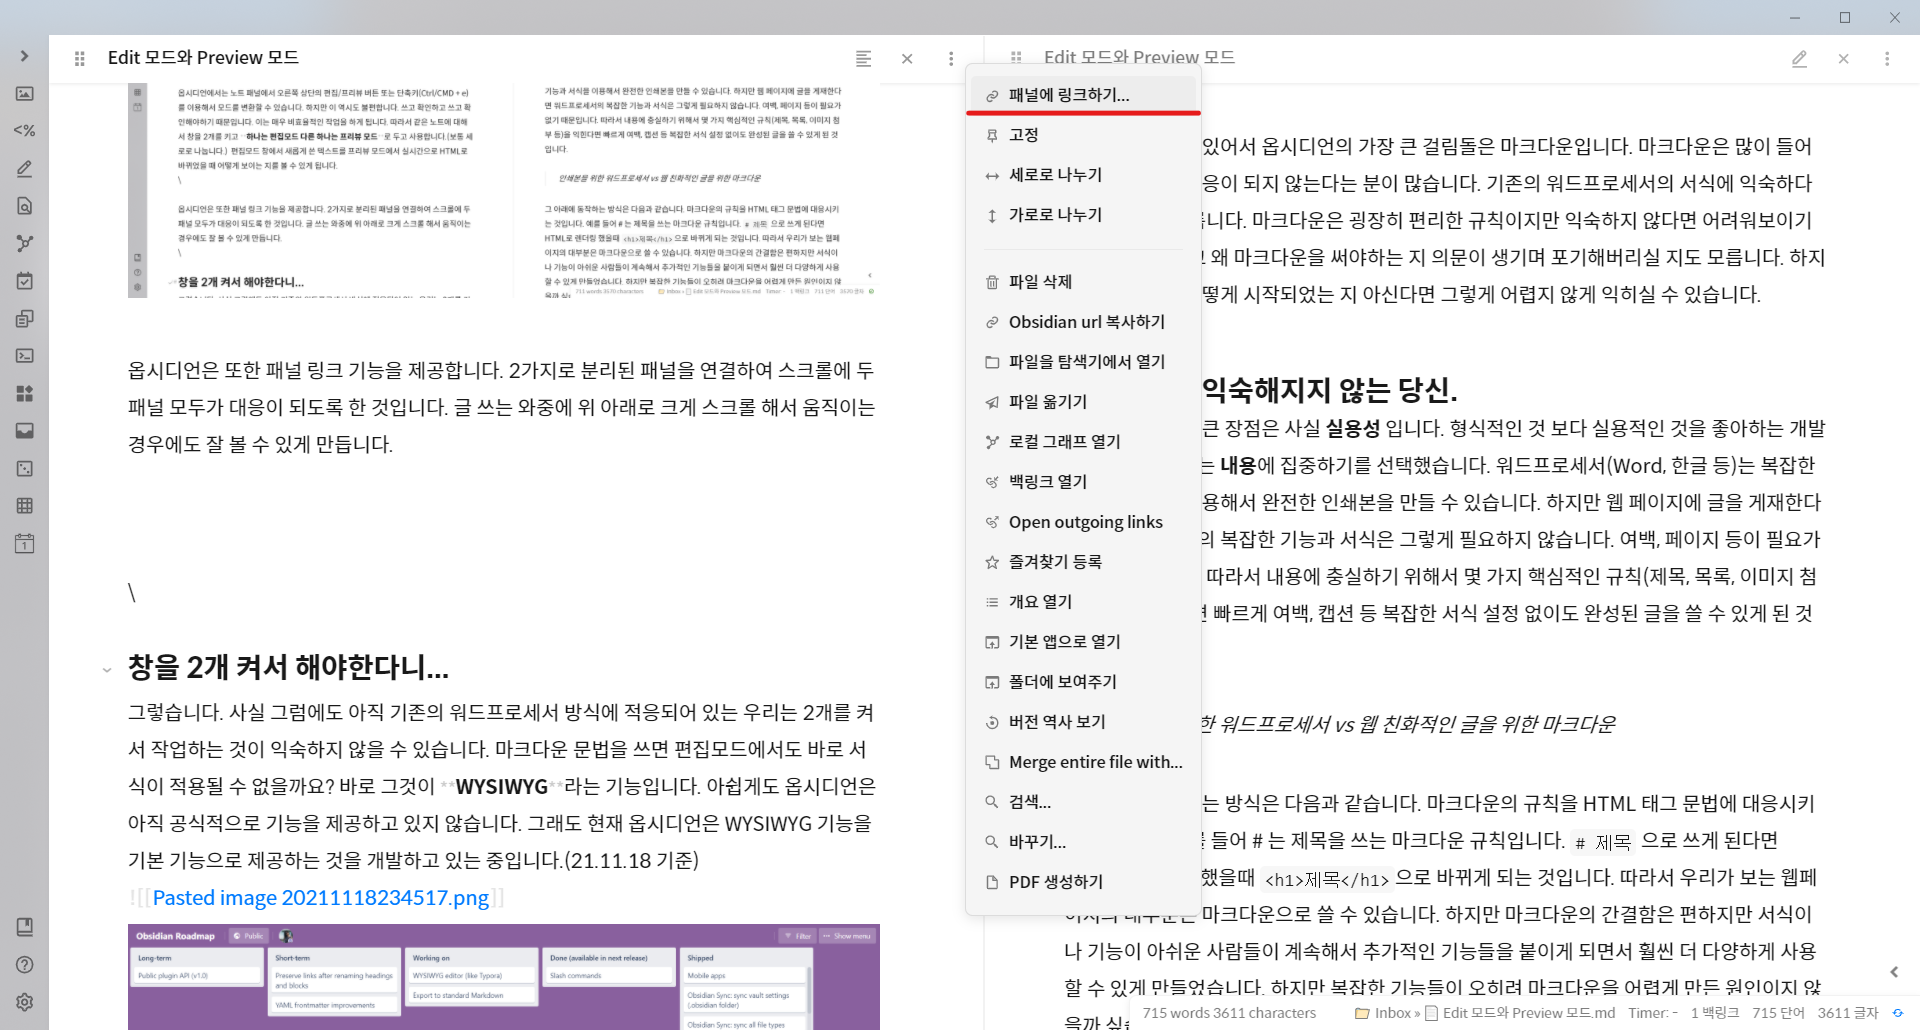The height and width of the screenshot is (1030, 1920).
Task: Open 버전 역사 보기
Action: 1083,722
